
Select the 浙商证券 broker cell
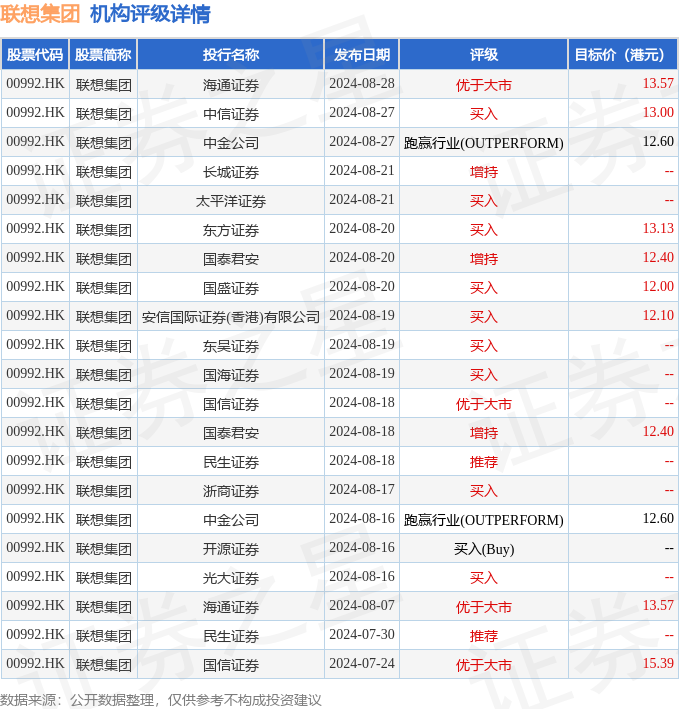[231, 490]
